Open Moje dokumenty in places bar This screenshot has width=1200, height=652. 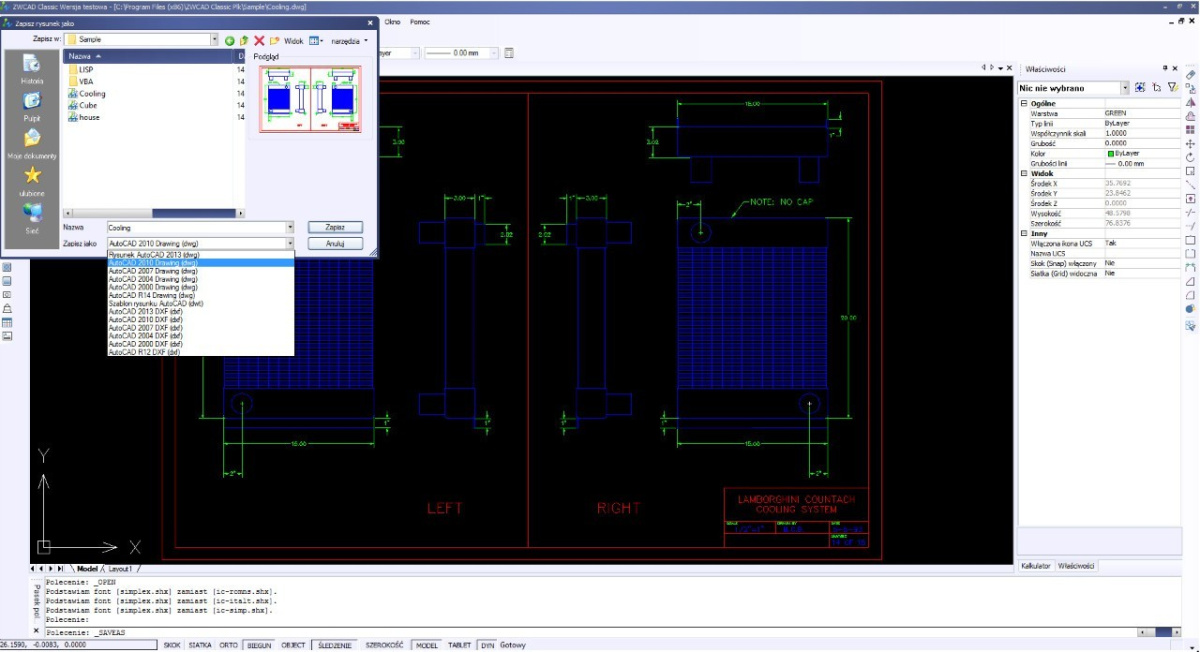pyautogui.click(x=32, y=144)
